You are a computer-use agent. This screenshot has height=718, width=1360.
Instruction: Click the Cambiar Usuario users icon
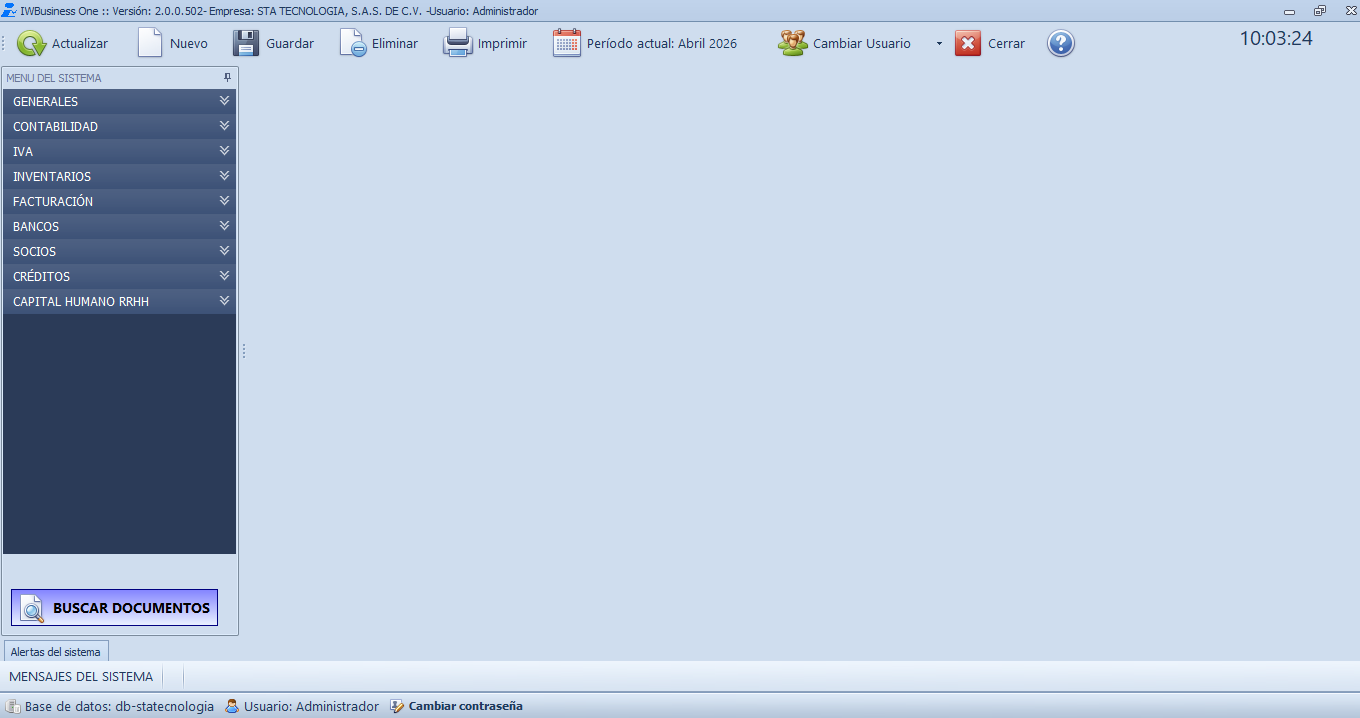792,43
